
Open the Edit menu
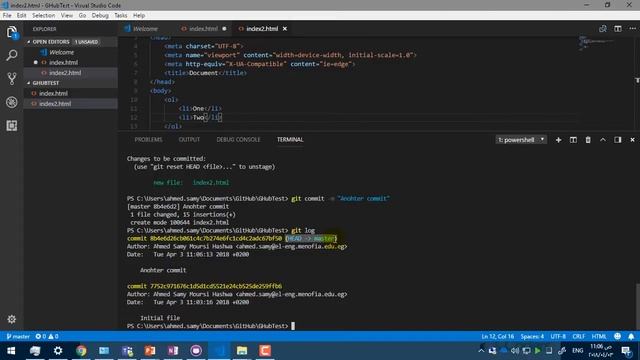point(22,16)
